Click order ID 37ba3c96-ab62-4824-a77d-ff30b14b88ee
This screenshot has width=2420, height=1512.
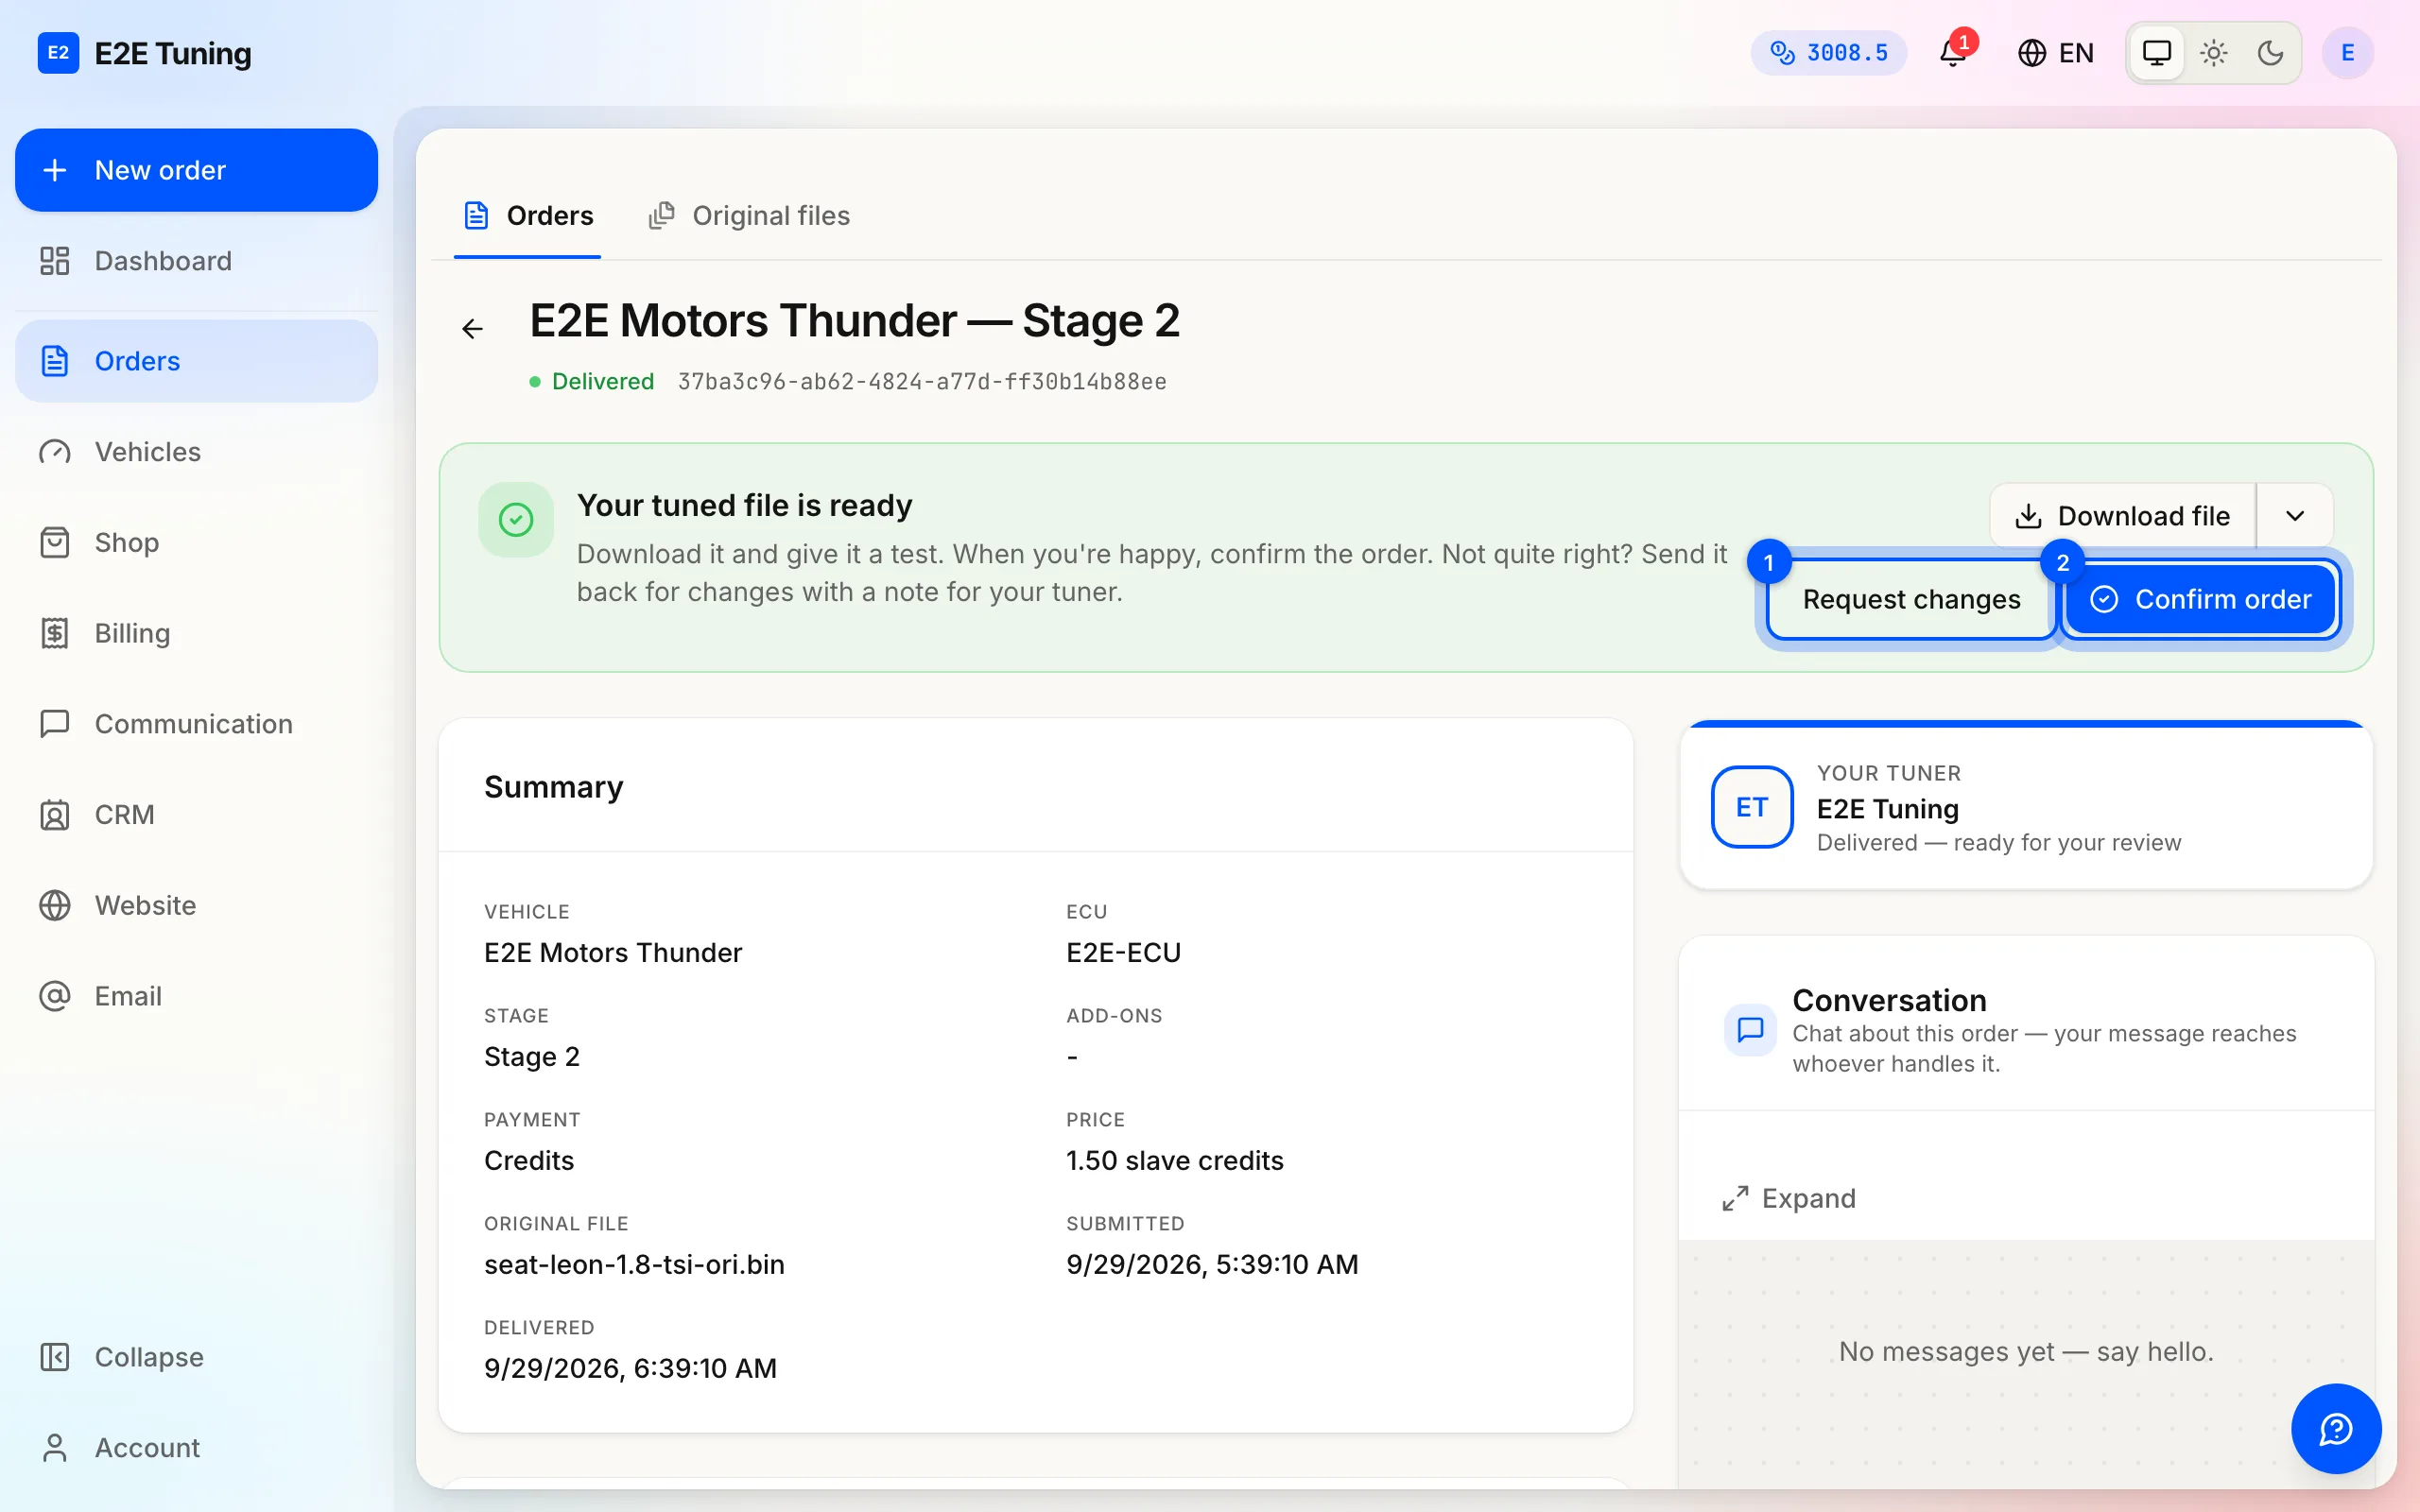point(922,382)
